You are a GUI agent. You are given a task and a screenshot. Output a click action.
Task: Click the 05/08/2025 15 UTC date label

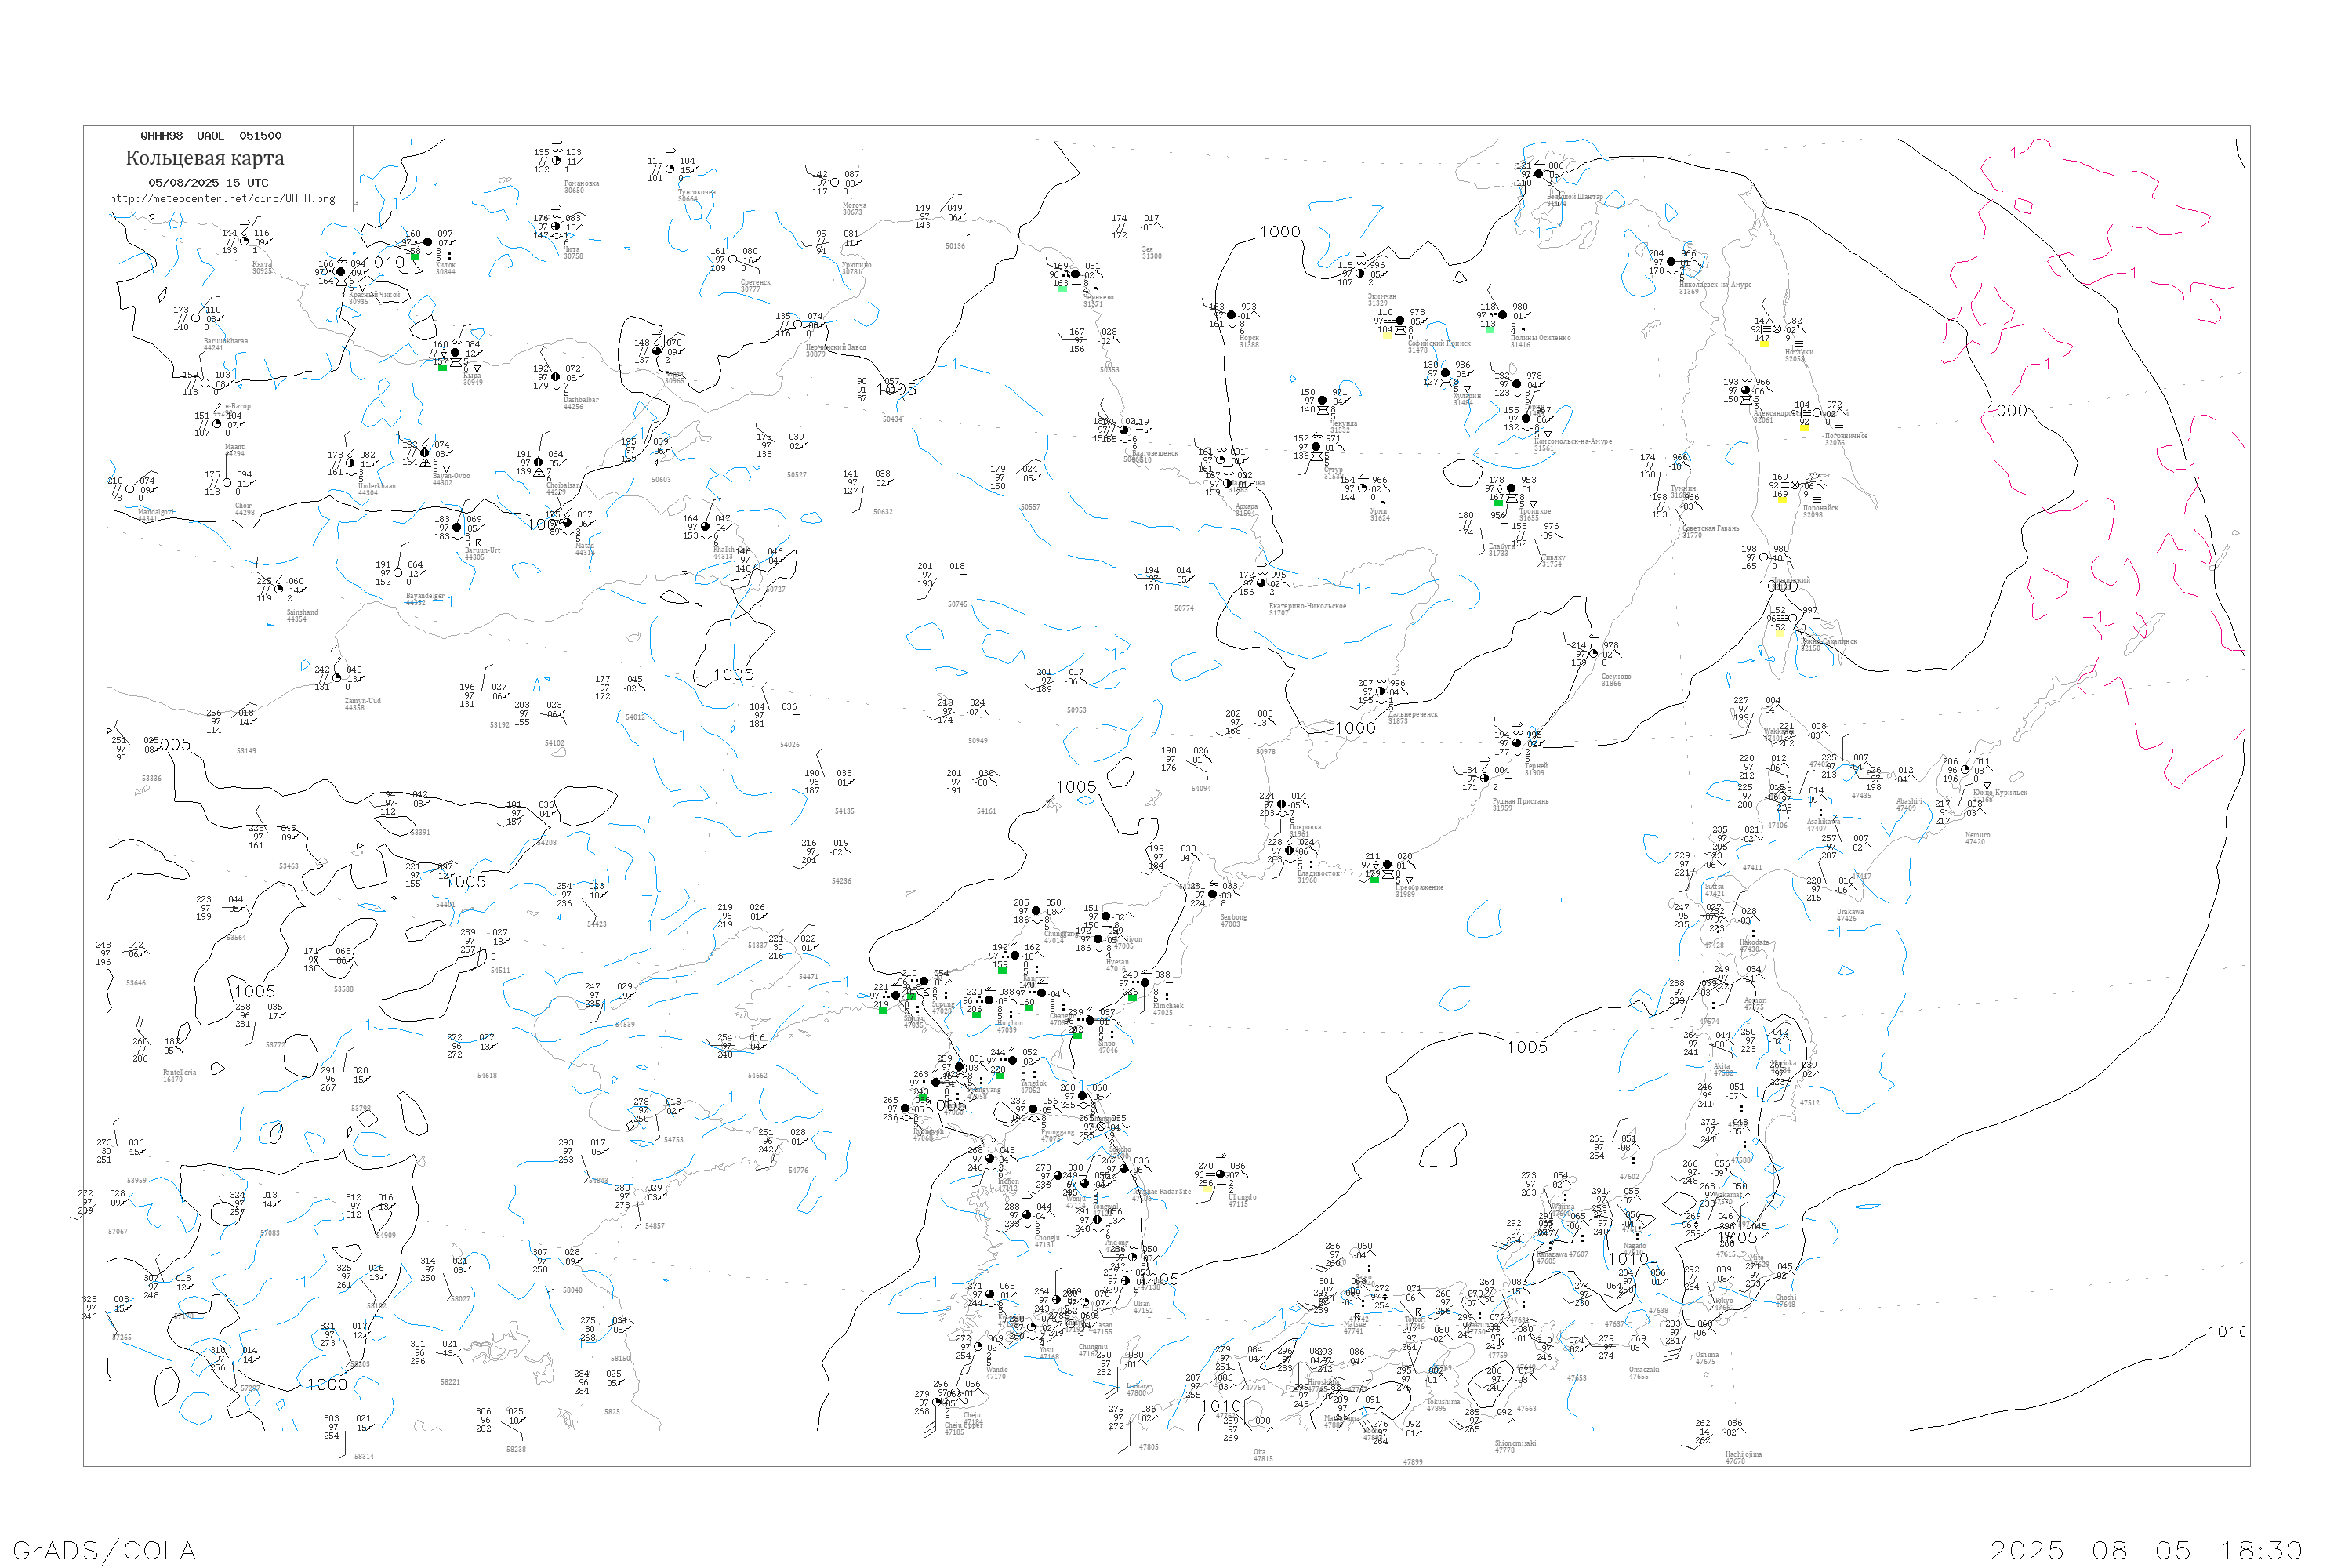[x=208, y=183]
